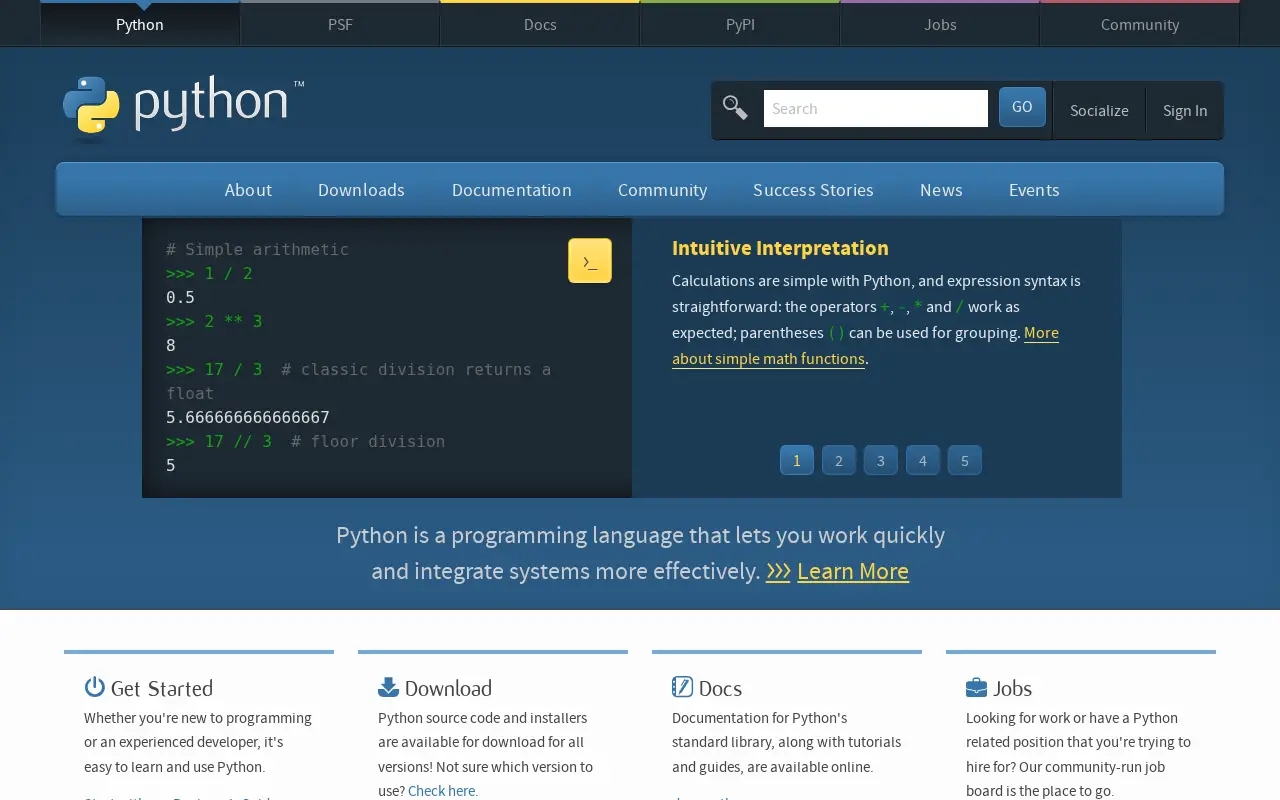Launch interactive shell with yellow terminal icon

590,261
